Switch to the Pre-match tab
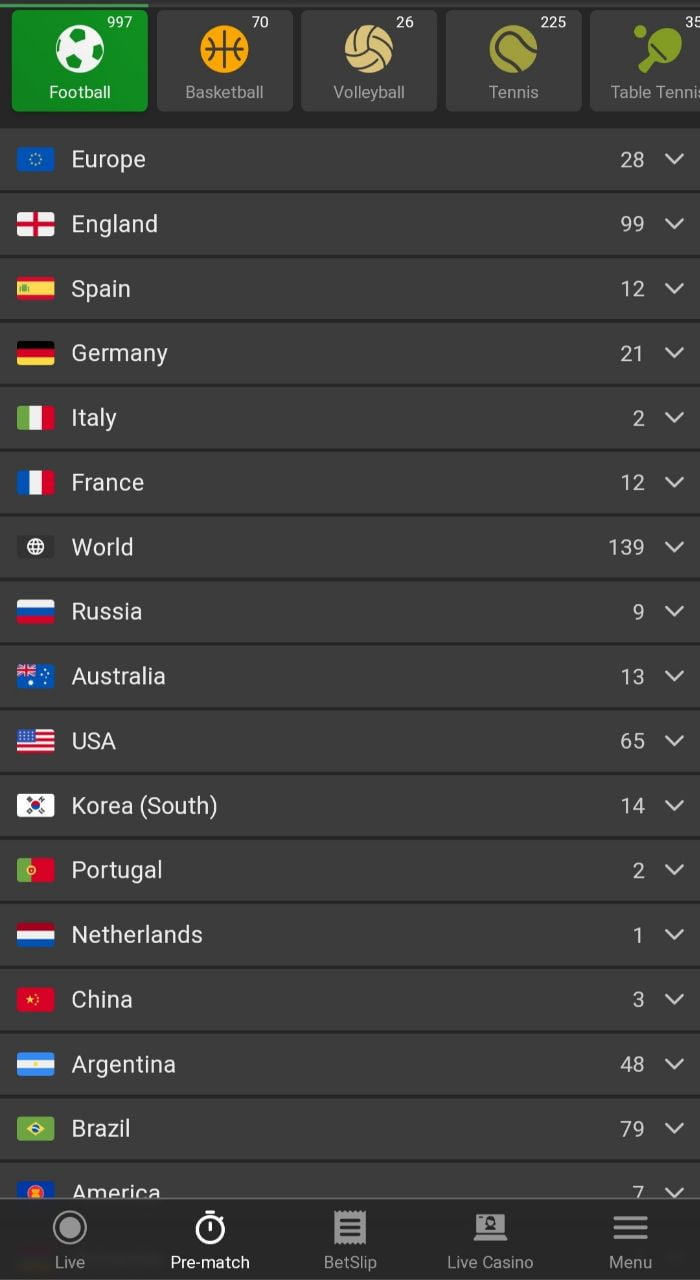The width and height of the screenshot is (700, 1280). click(x=210, y=1240)
